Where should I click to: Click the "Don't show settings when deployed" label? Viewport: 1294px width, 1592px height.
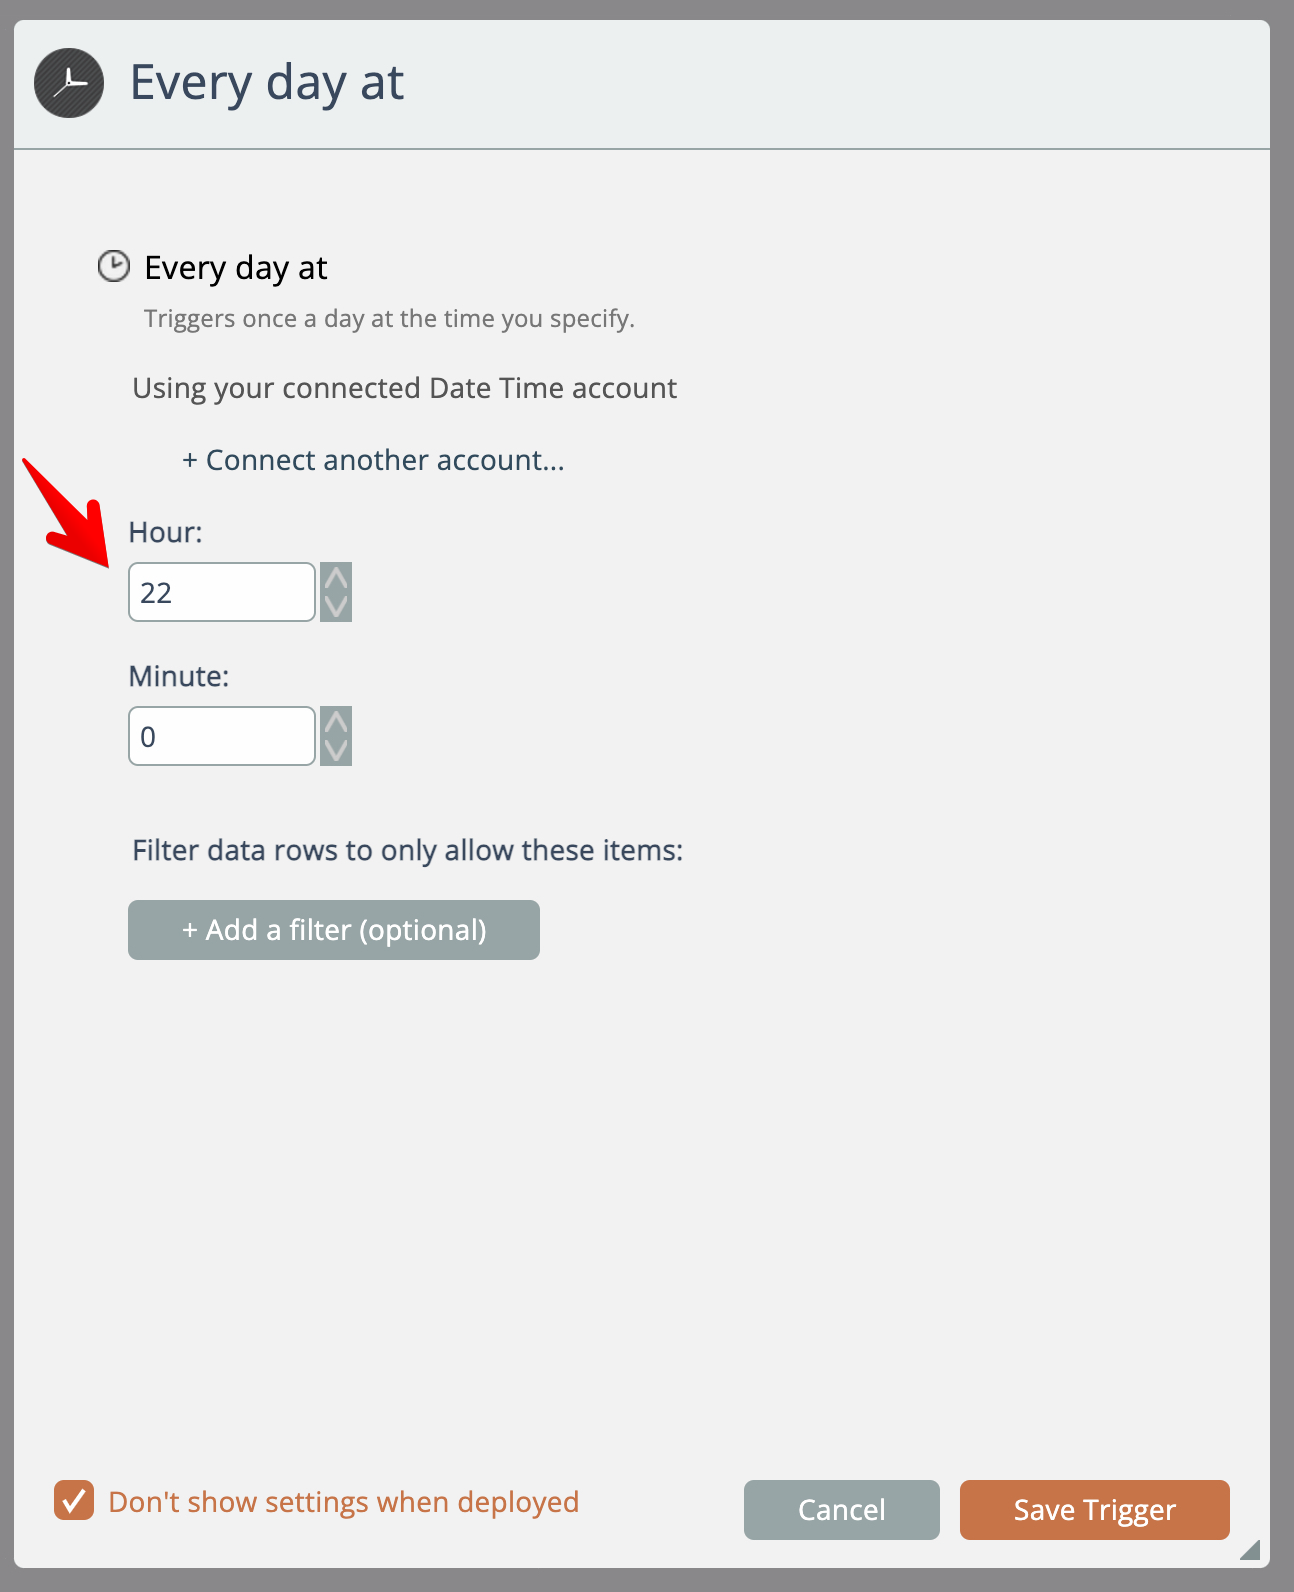pyautogui.click(x=343, y=1502)
